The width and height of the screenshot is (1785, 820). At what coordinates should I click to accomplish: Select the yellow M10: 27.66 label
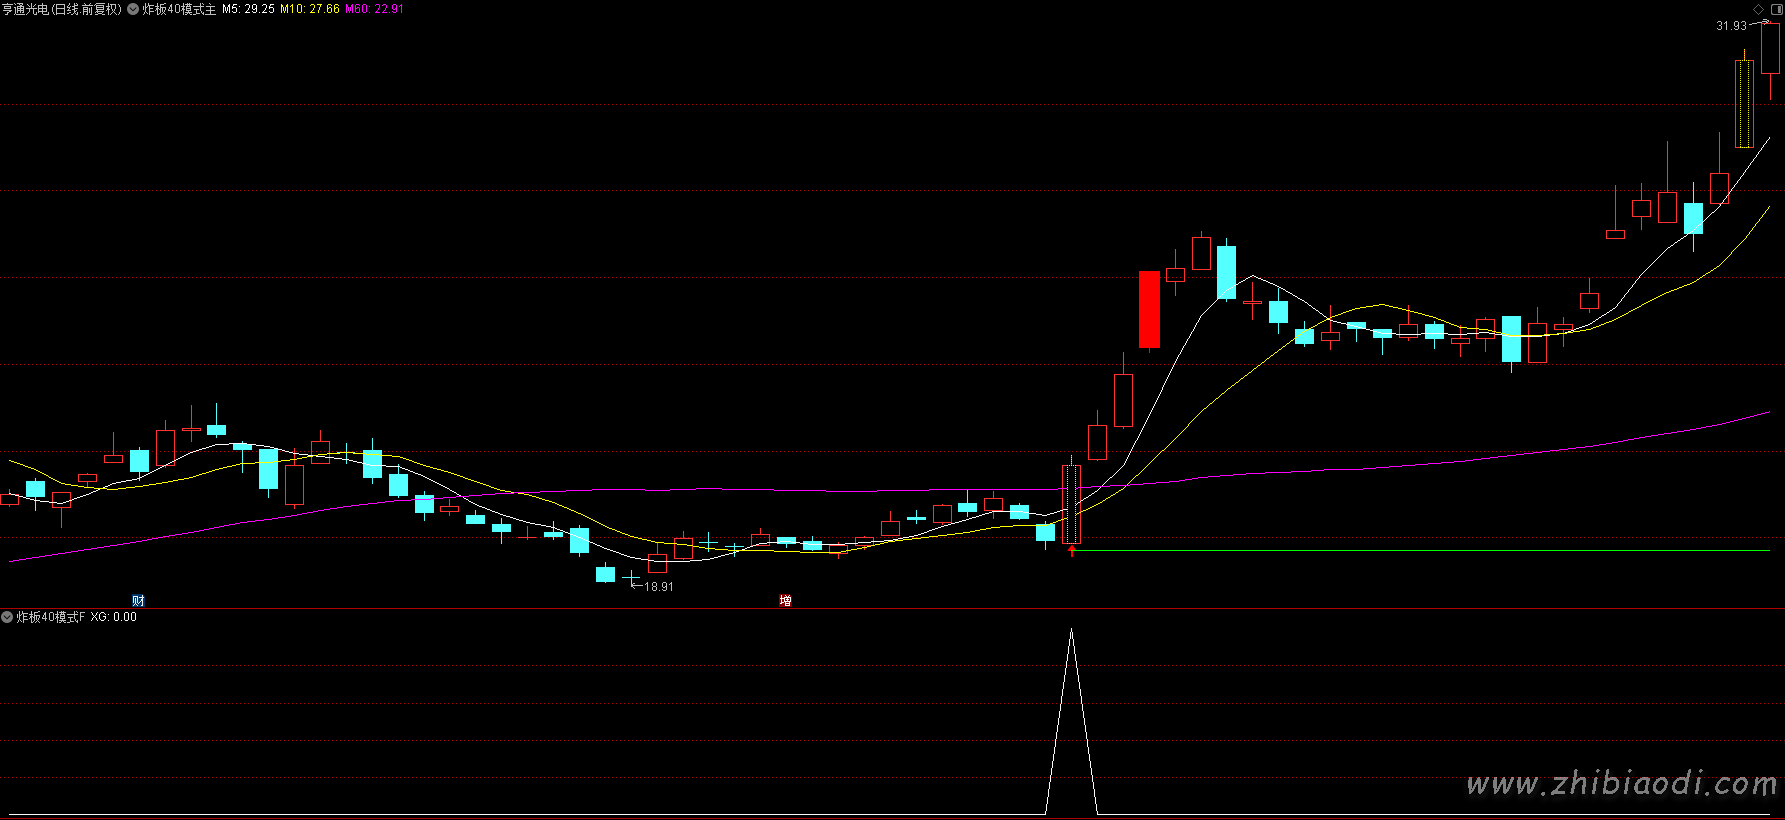309,9
